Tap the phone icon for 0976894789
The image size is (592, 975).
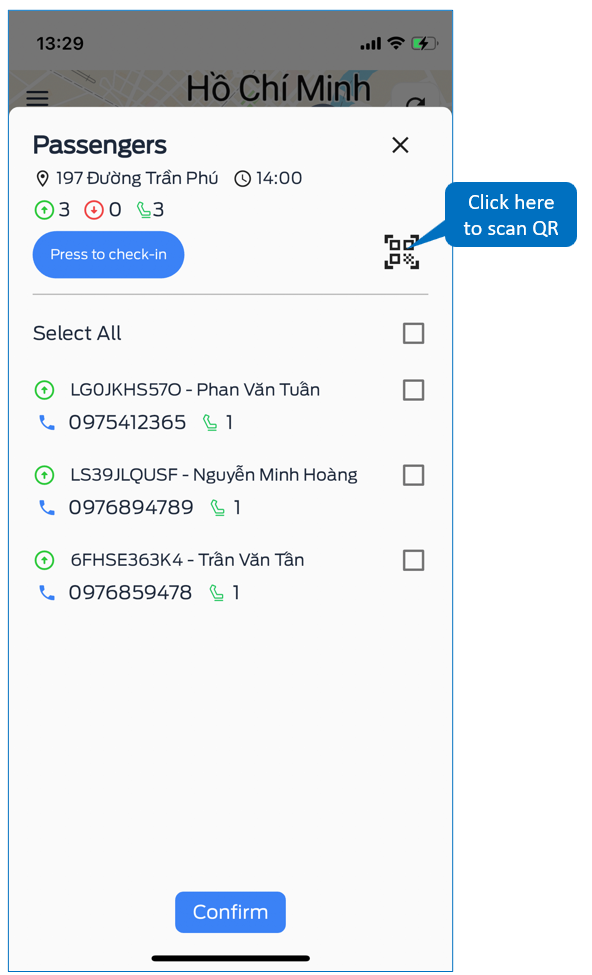pyautogui.click(x=47, y=508)
